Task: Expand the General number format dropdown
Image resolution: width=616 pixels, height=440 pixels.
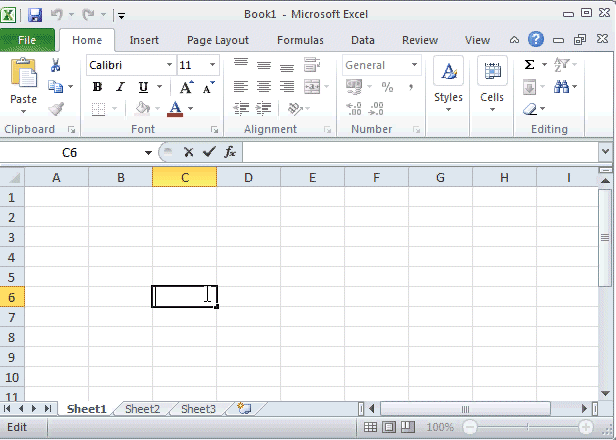Action: click(x=414, y=65)
